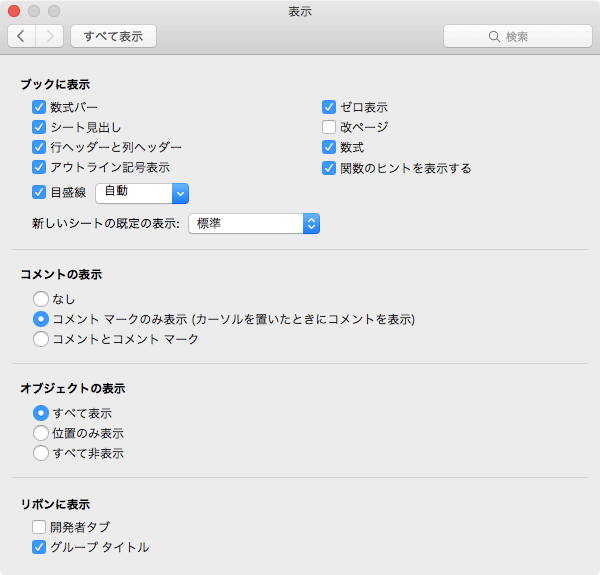Toggle 関数のヒントを表示する checkbox
Screen dimensions: 600x575
pyautogui.click(x=328, y=168)
